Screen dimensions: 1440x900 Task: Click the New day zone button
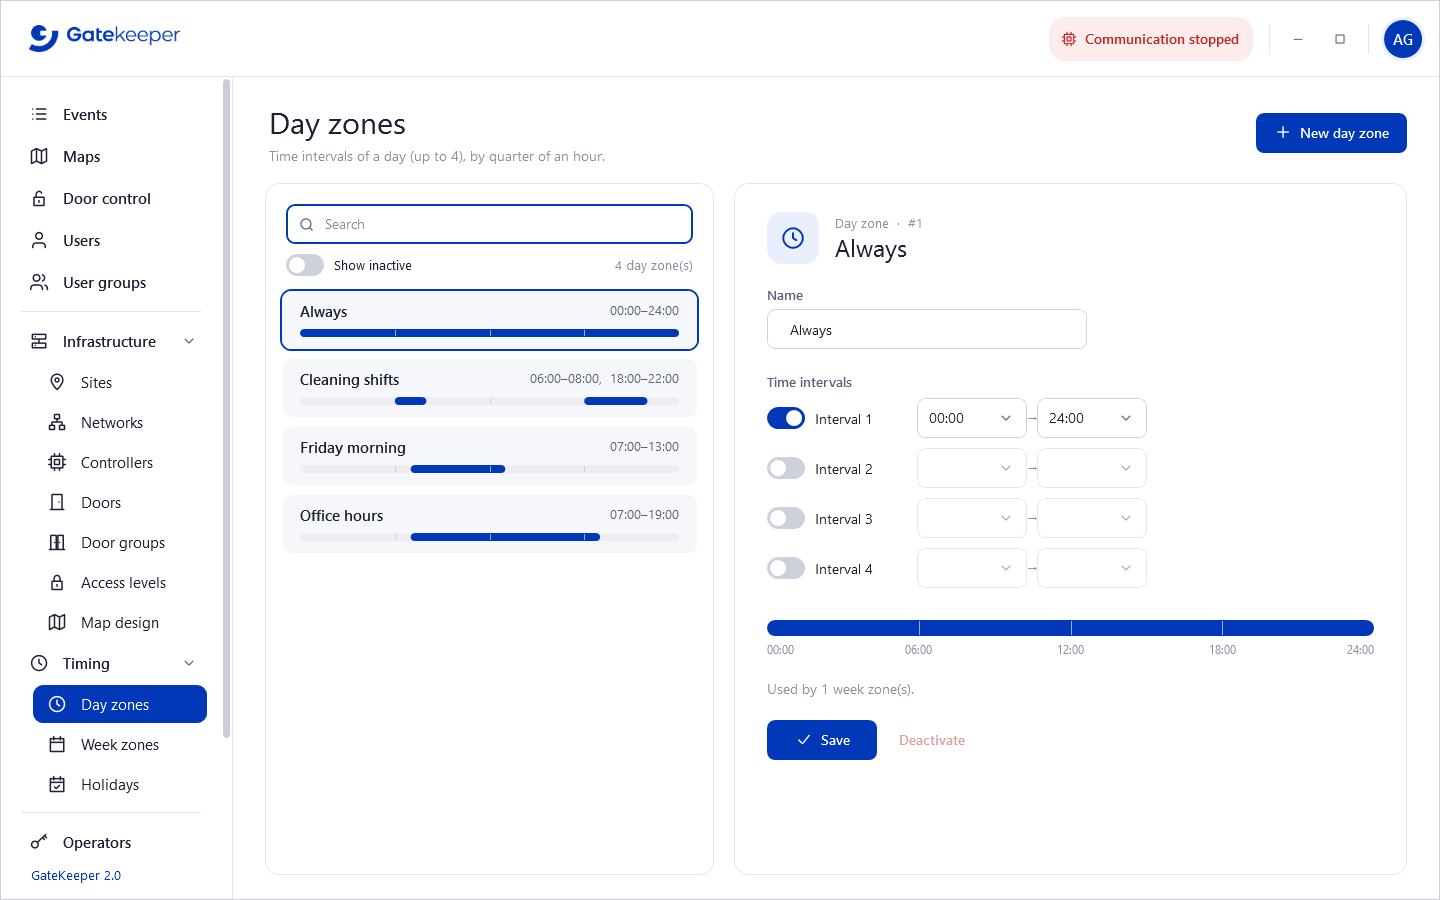(x=1331, y=133)
